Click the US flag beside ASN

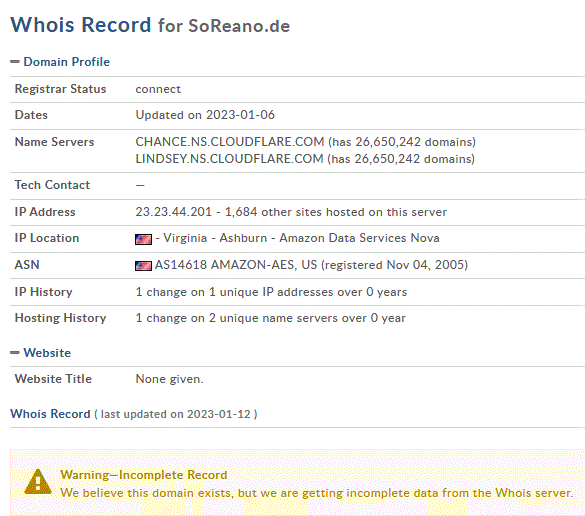pyautogui.click(x=143, y=266)
